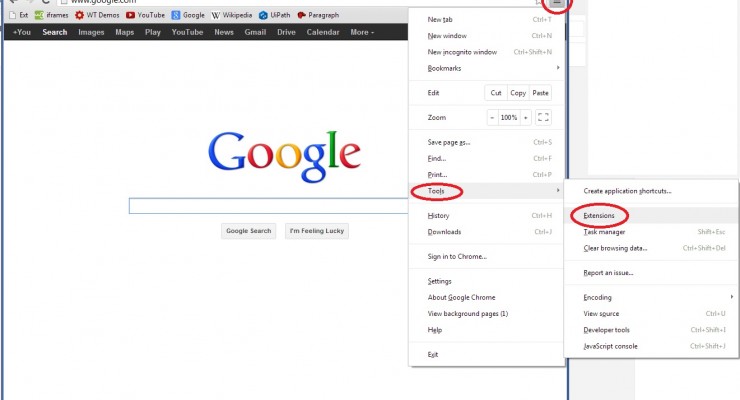Click the zoom out minus button
The image size is (740, 400).
click(491, 117)
